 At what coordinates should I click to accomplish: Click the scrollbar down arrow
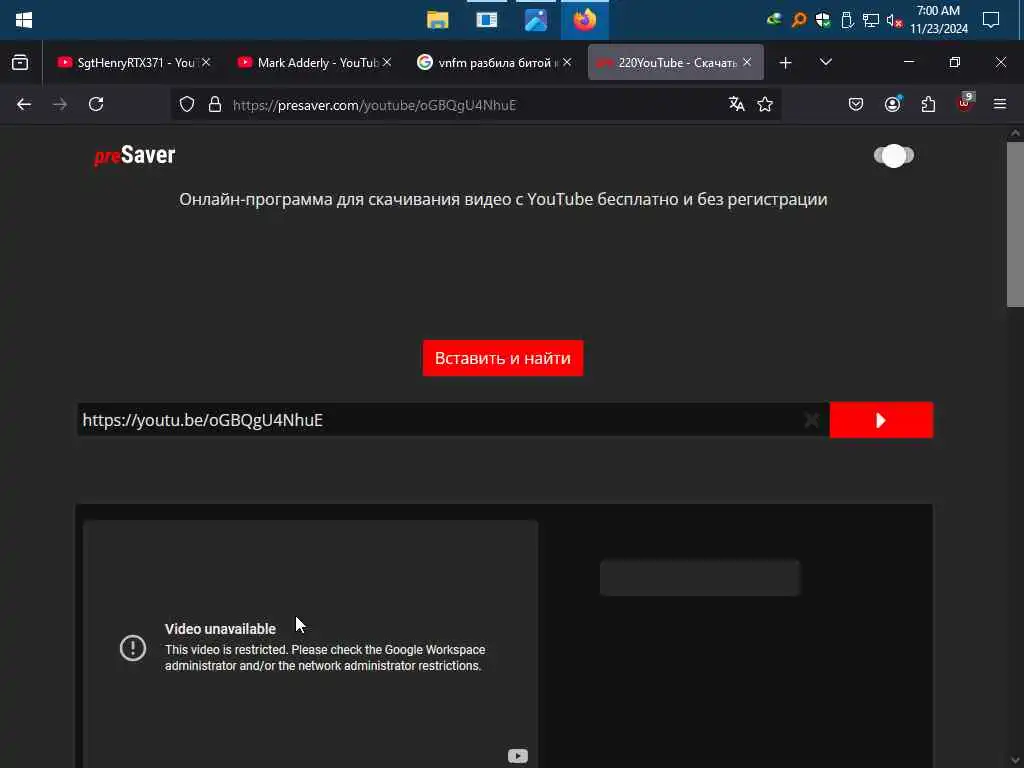[x=1015, y=761]
